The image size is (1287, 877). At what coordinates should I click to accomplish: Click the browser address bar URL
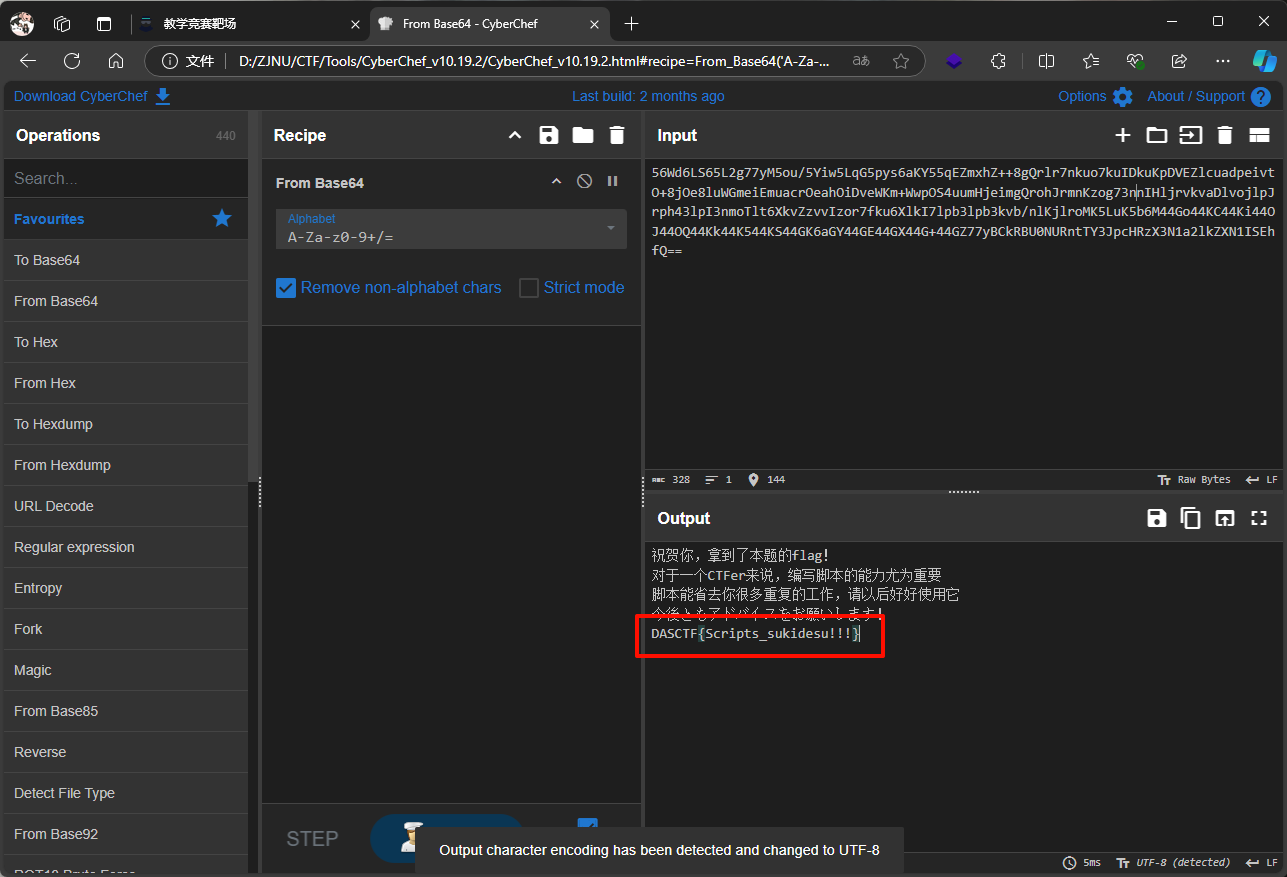pos(535,61)
